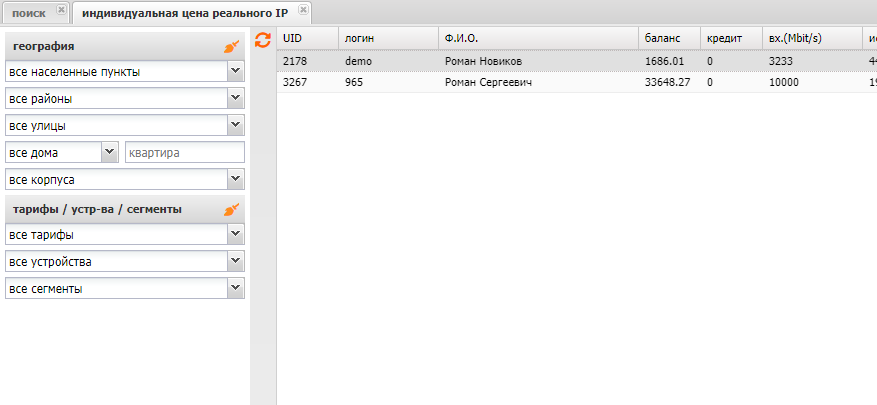Click the clear icon in тарифы header

[x=231, y=210]
